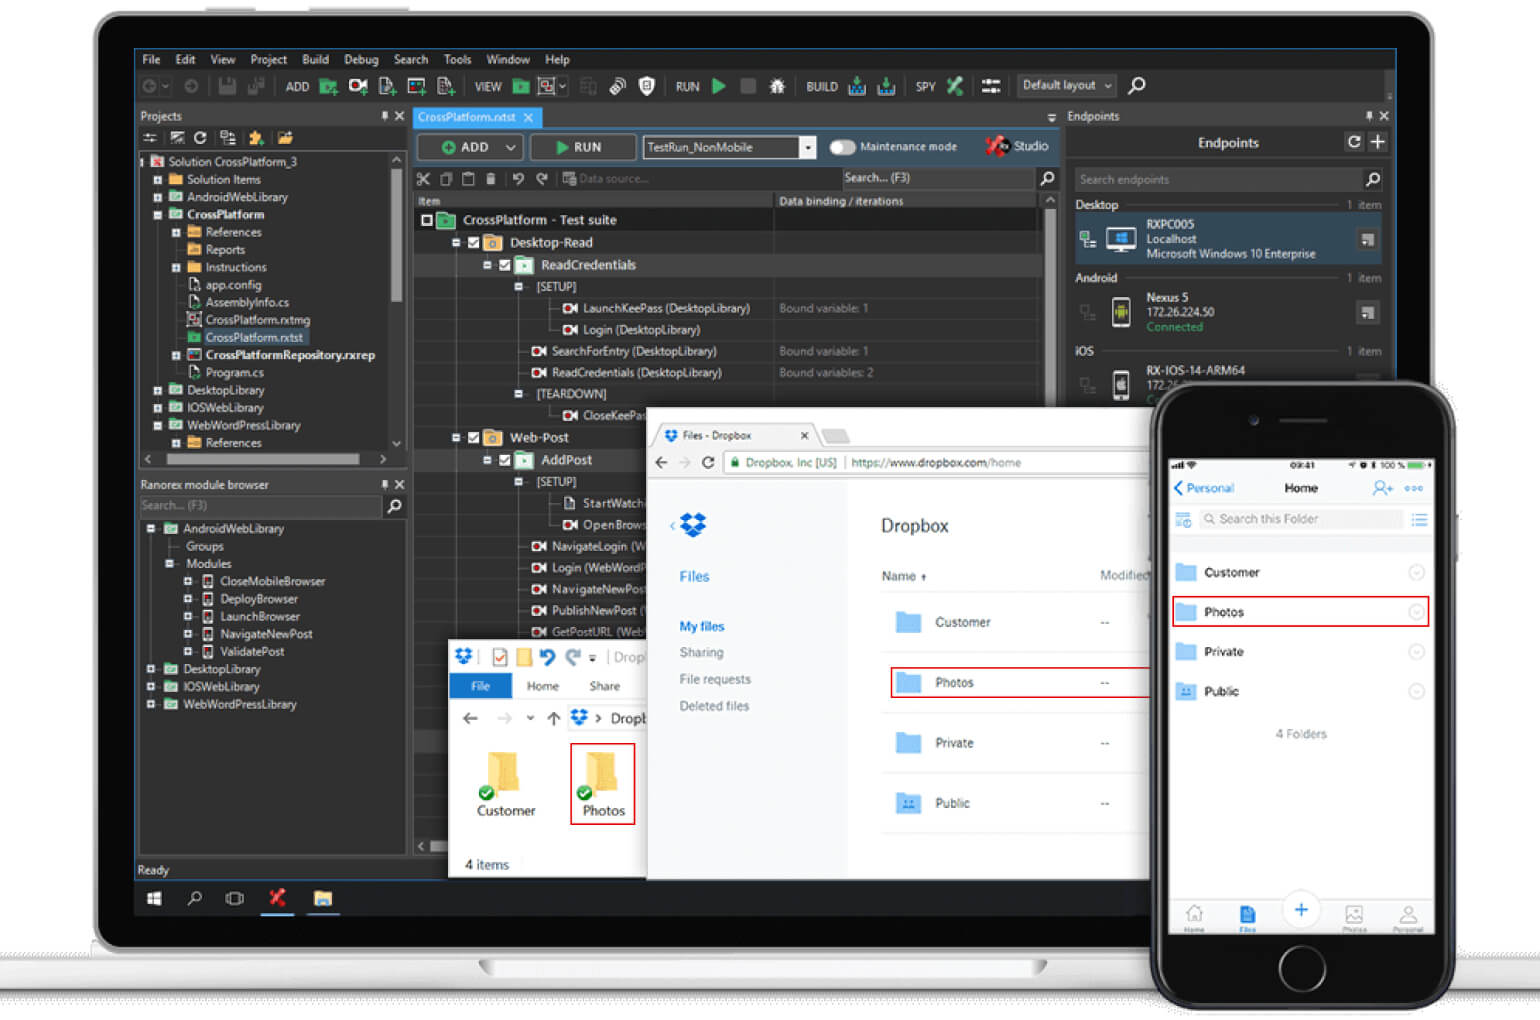Open the TestRun_NonMobile configuration dropdown
This screenshot has width=1540, height=1020.
pos(808,147)
